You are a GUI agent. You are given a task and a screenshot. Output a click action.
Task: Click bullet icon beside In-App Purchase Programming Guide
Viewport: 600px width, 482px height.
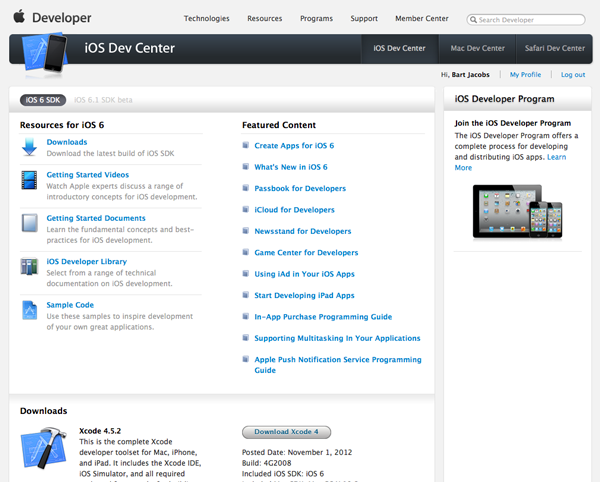point(246,316)
